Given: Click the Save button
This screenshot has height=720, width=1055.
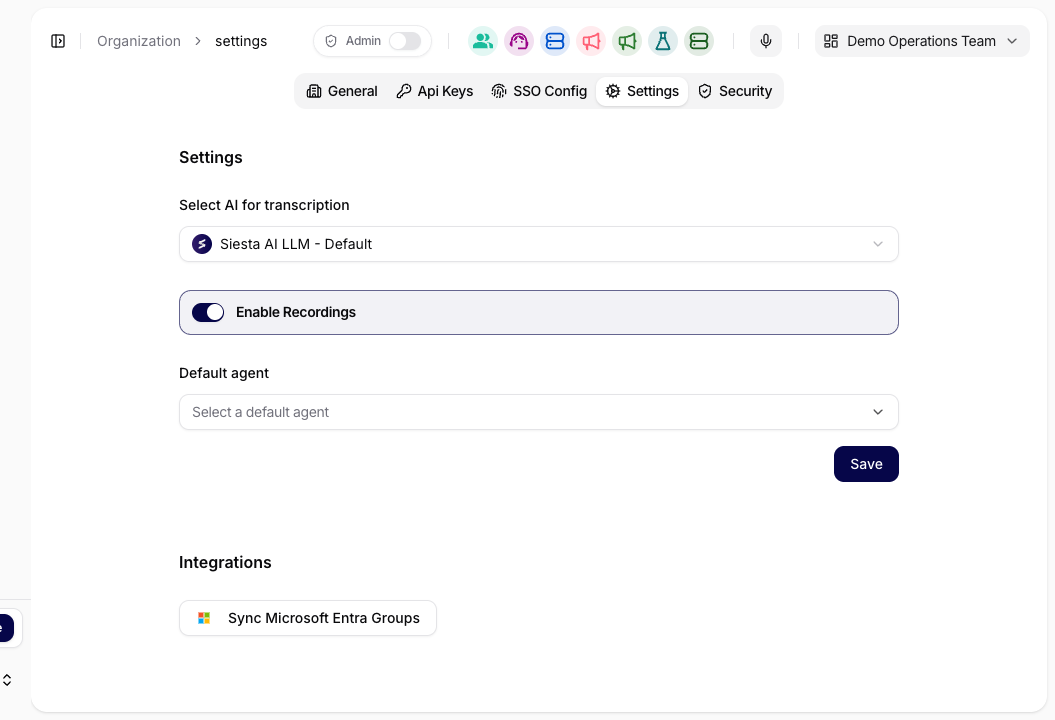Looking at the screenshot, I should click(x=866, y=464).
